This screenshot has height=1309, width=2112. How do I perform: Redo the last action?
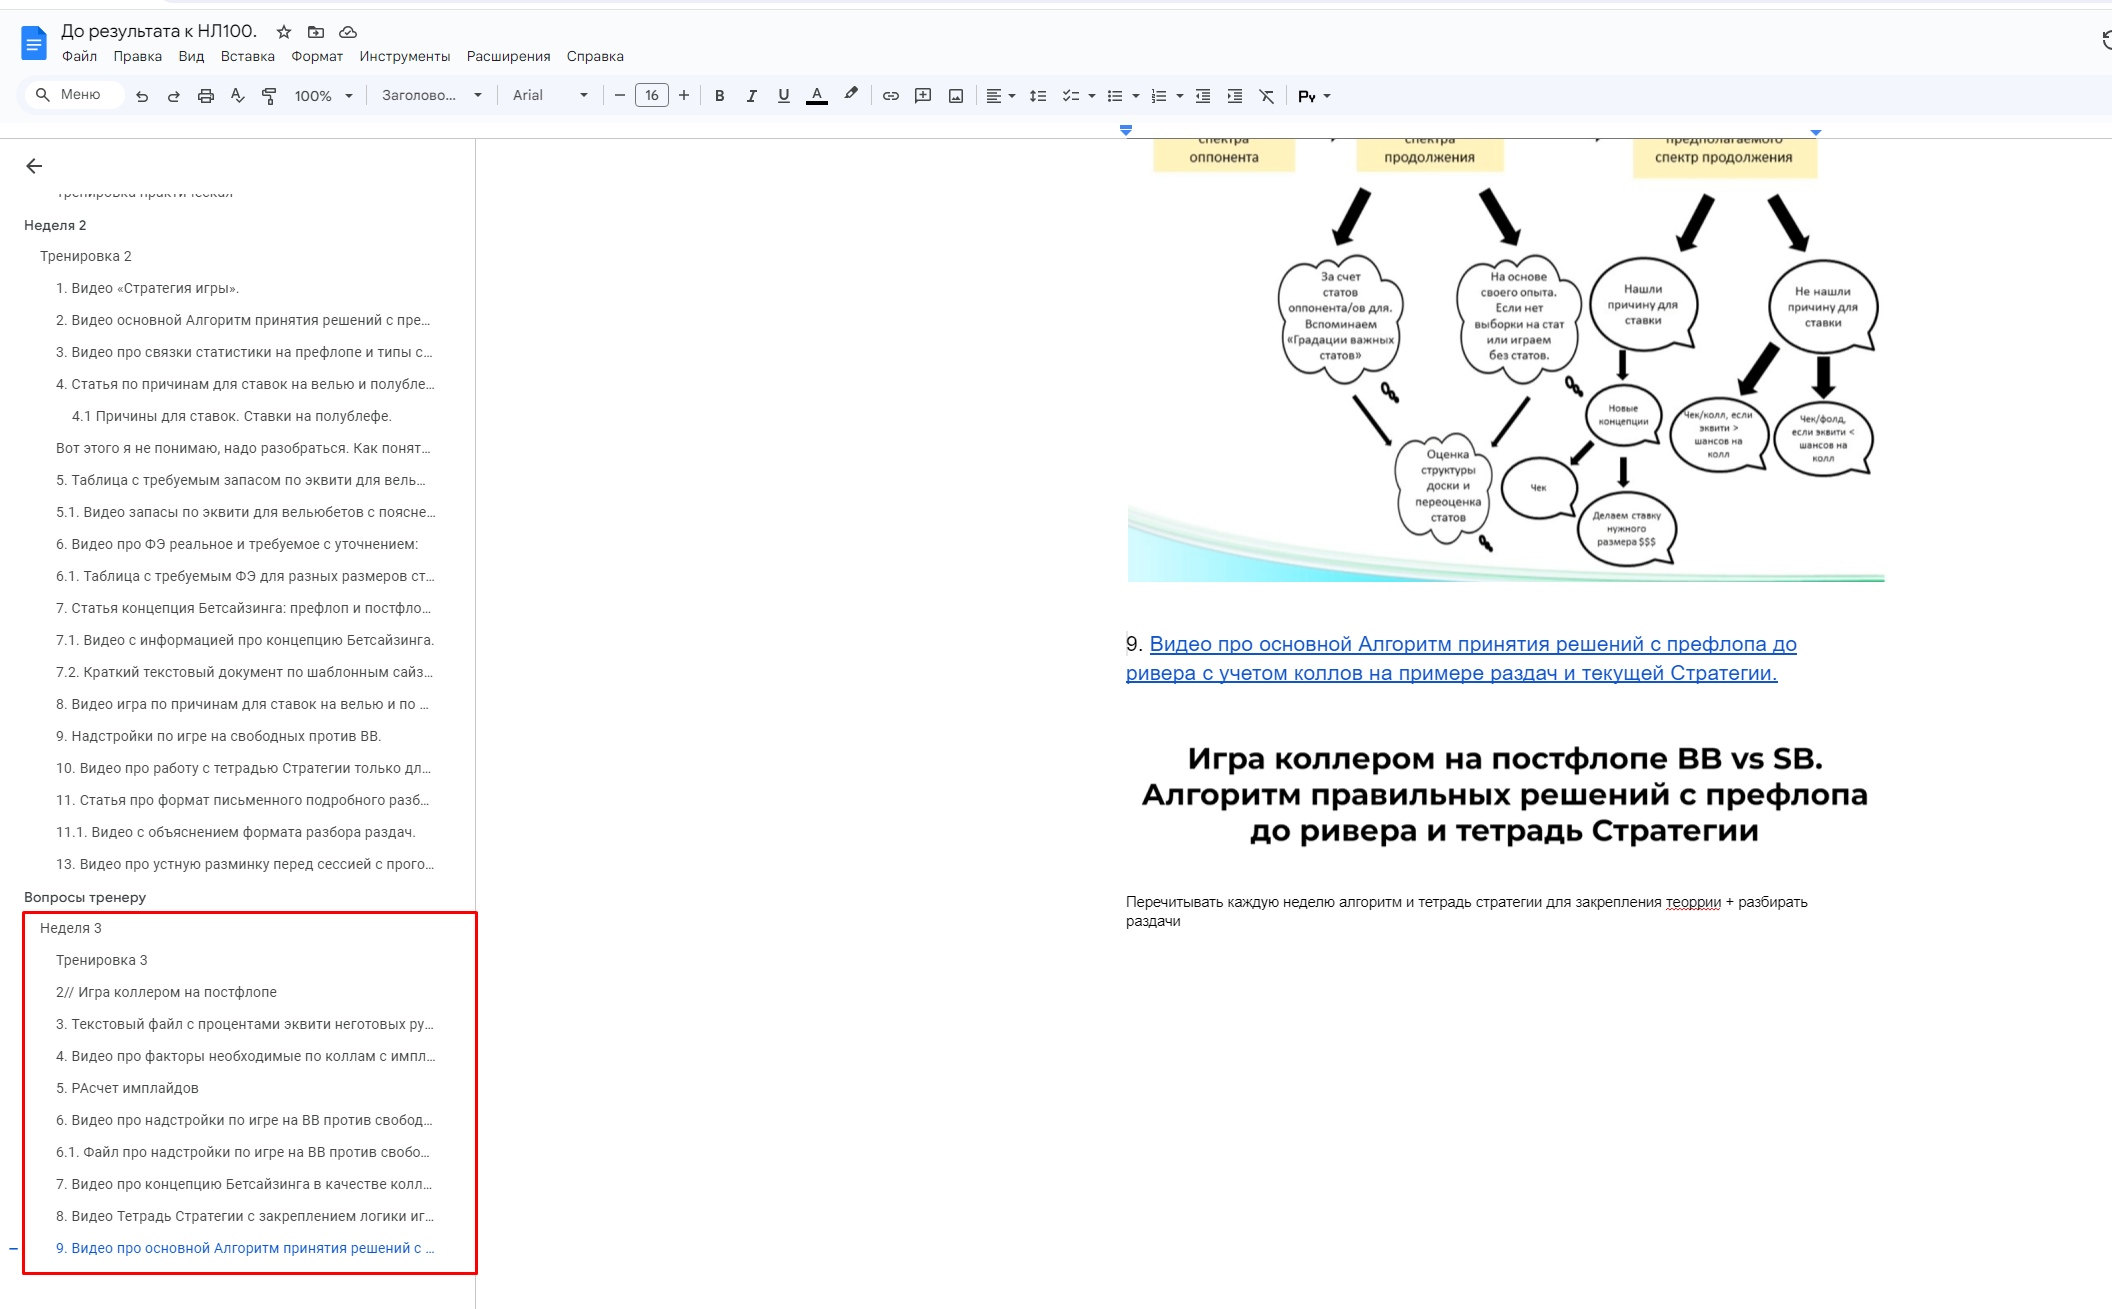174,96
